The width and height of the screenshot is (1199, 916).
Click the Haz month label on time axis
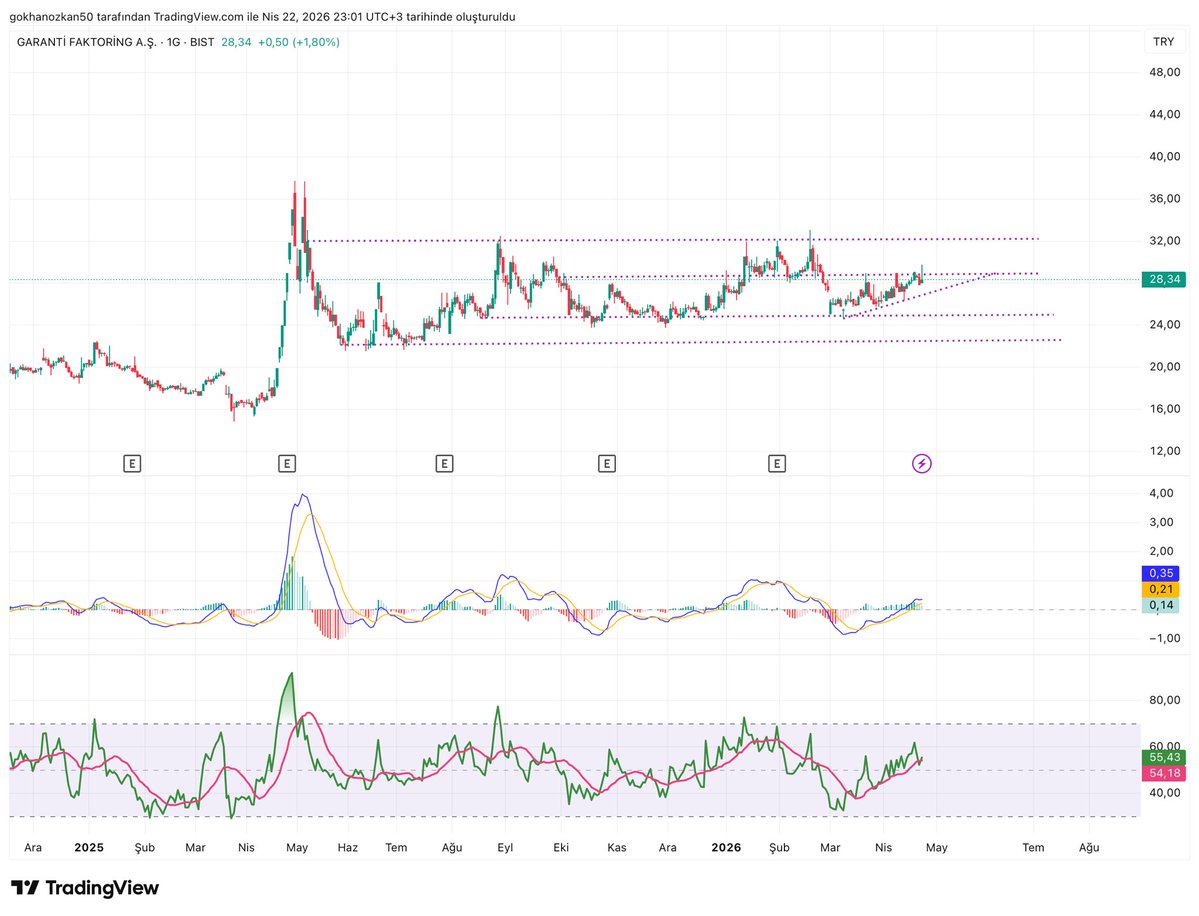coord(347,847)
